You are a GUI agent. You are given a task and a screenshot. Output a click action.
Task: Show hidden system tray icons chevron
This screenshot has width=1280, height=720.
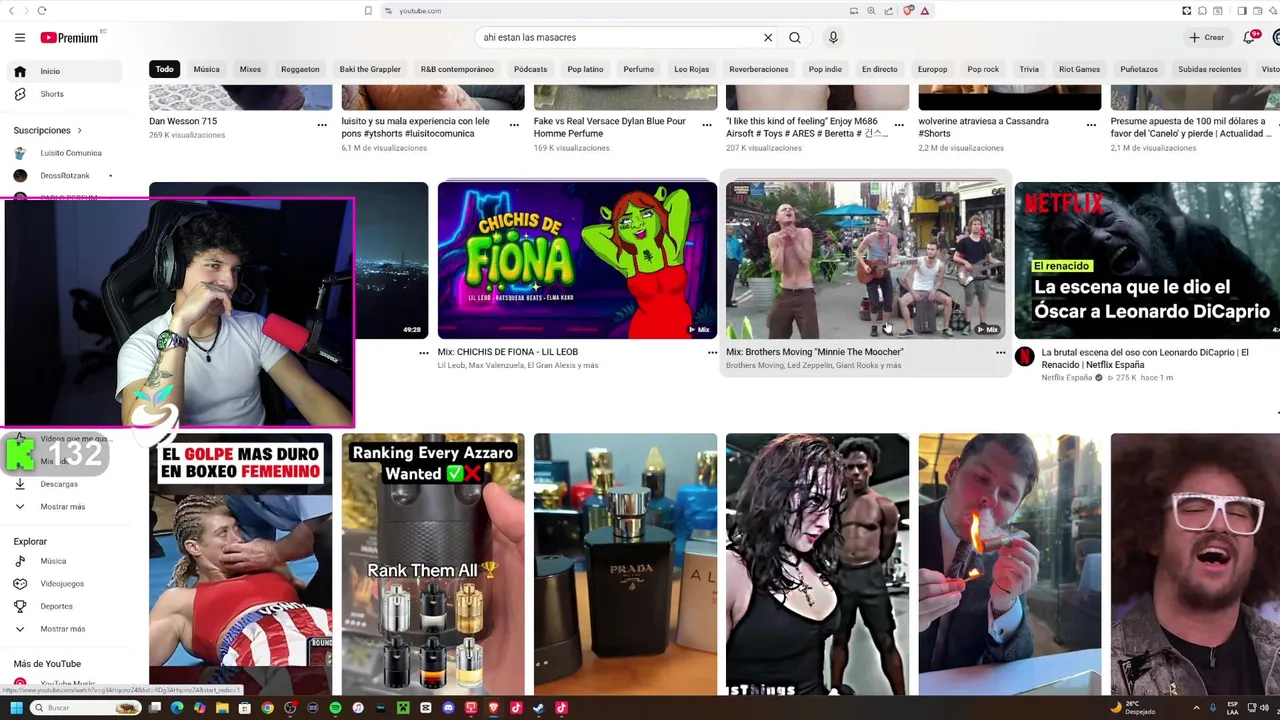[1196, 708]
